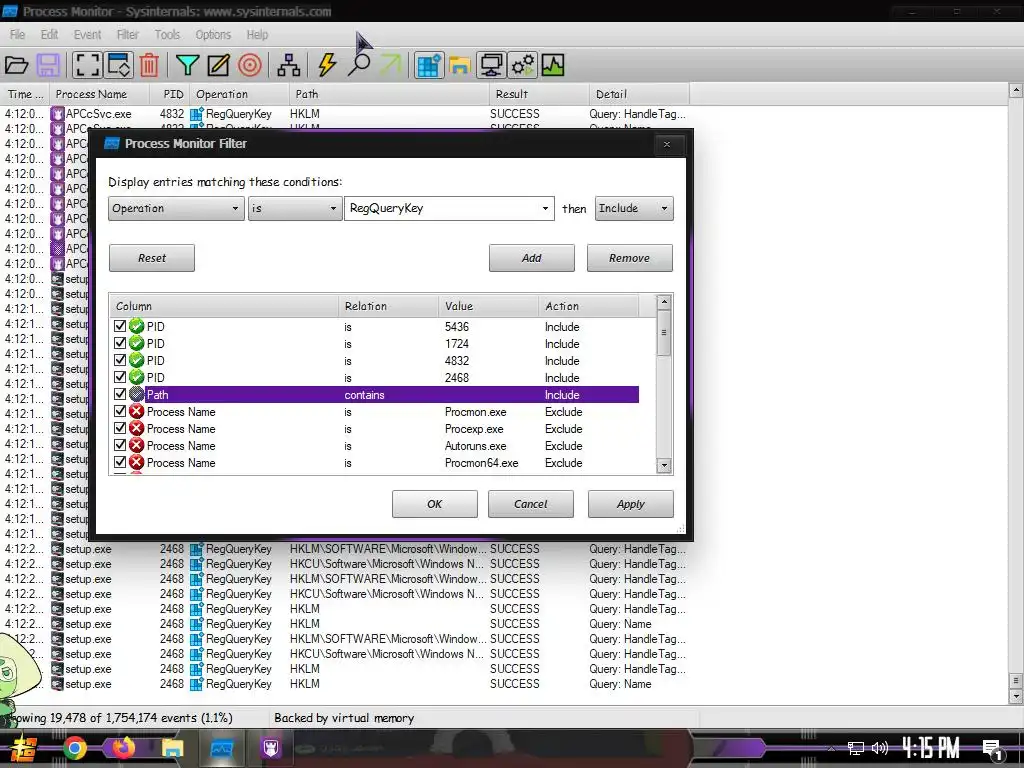Screen dimensions: 1024x768
Task: Toggle Show Registry Activity icon
Action: coord(428,65)
